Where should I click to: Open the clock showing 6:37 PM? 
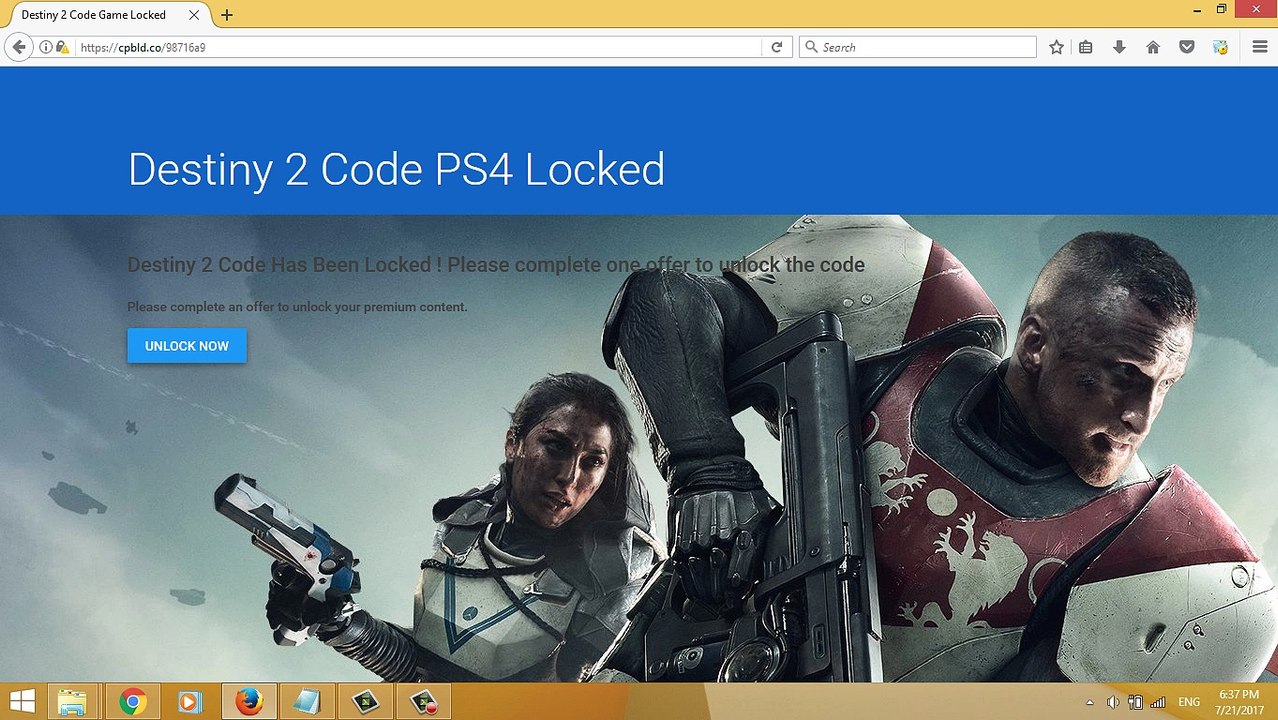point(1239,702)
